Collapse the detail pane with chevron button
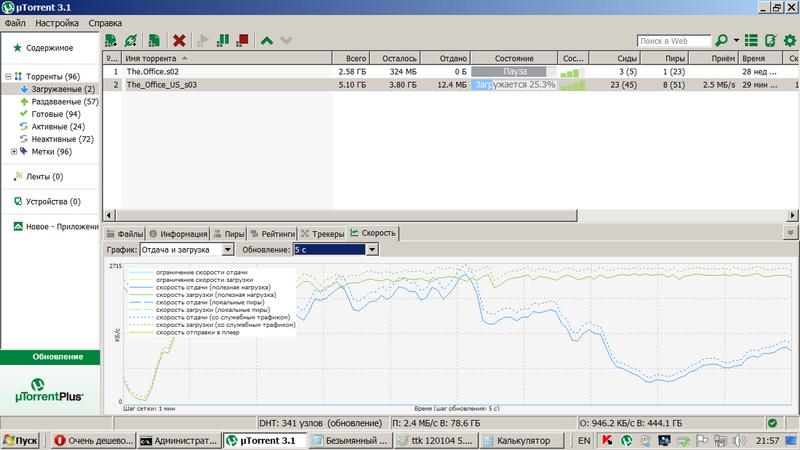Image resolution: width=800 pixels, height=450 pixels. [x=790, y=233]
